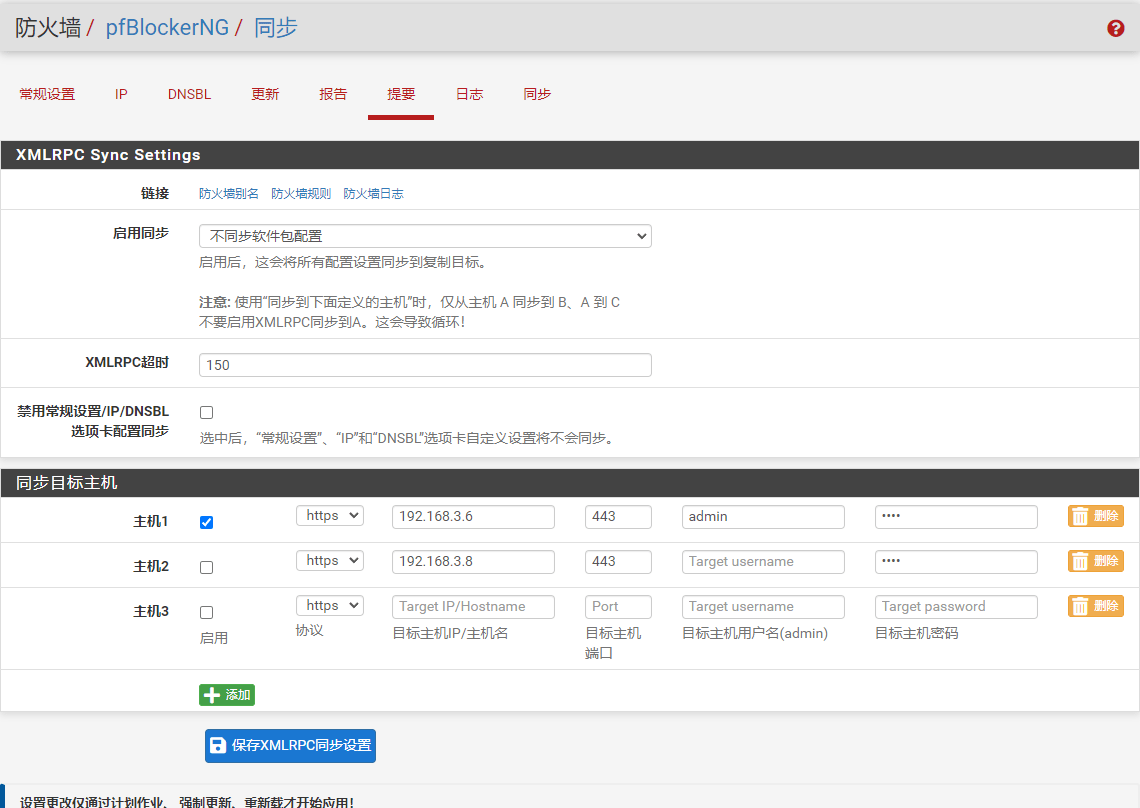Enable the 主机3 checkbox
Viewport: 1140px width, 808px height.
(207, 612)
